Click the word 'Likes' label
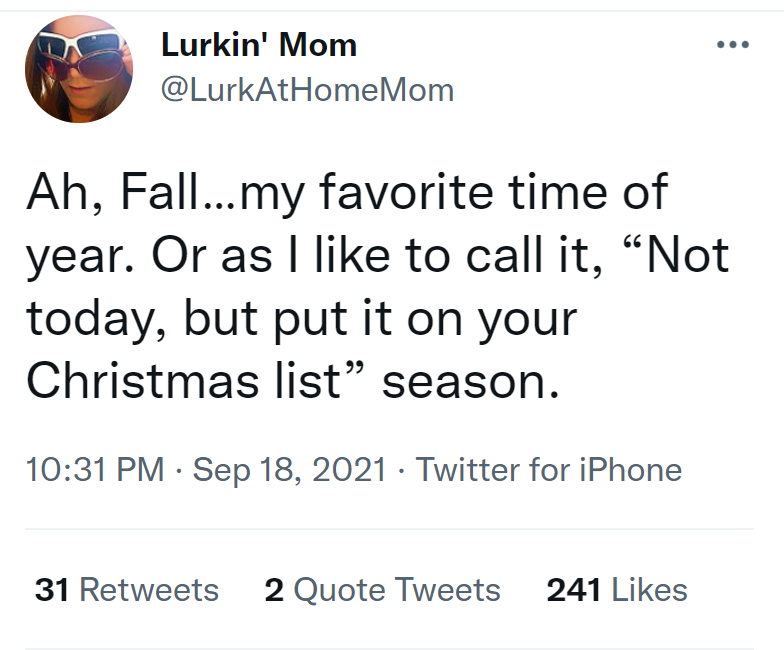This screenshot has height=650, width=784. (650, 590)
